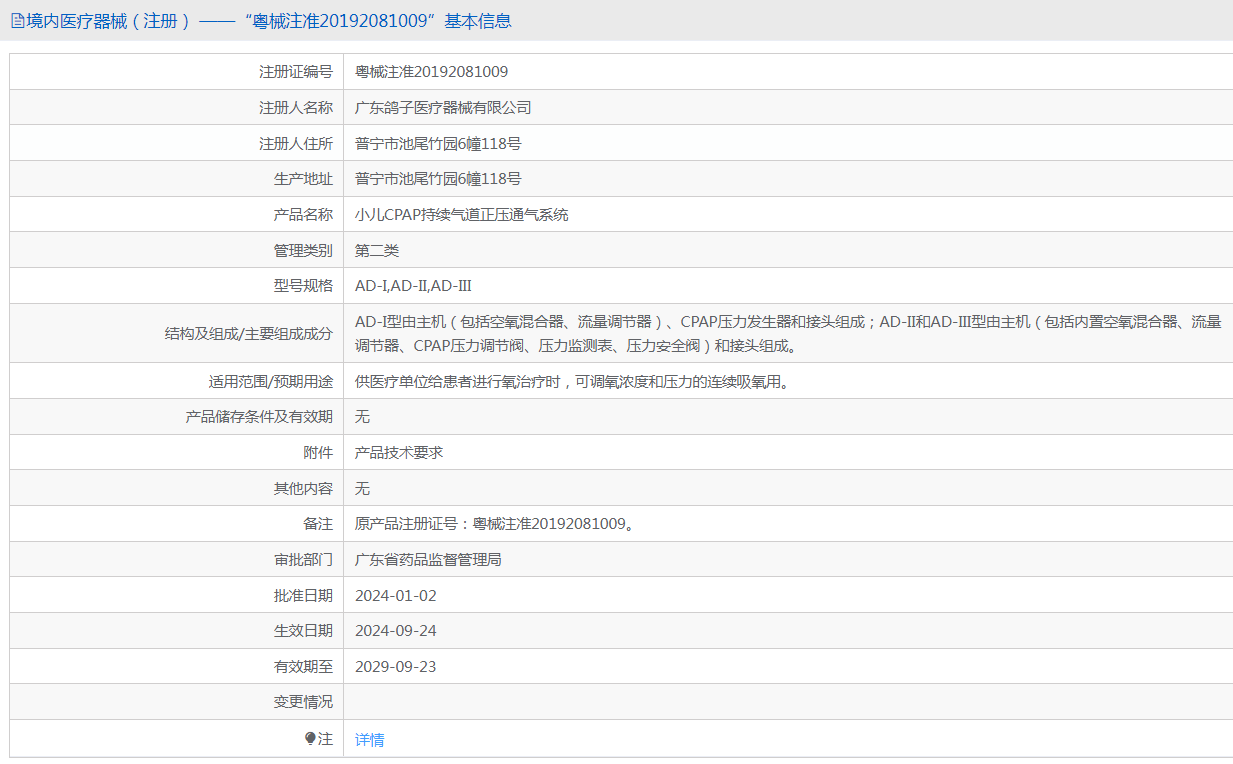
Task: Click the 其他内容 label
Action: (303, 489)
